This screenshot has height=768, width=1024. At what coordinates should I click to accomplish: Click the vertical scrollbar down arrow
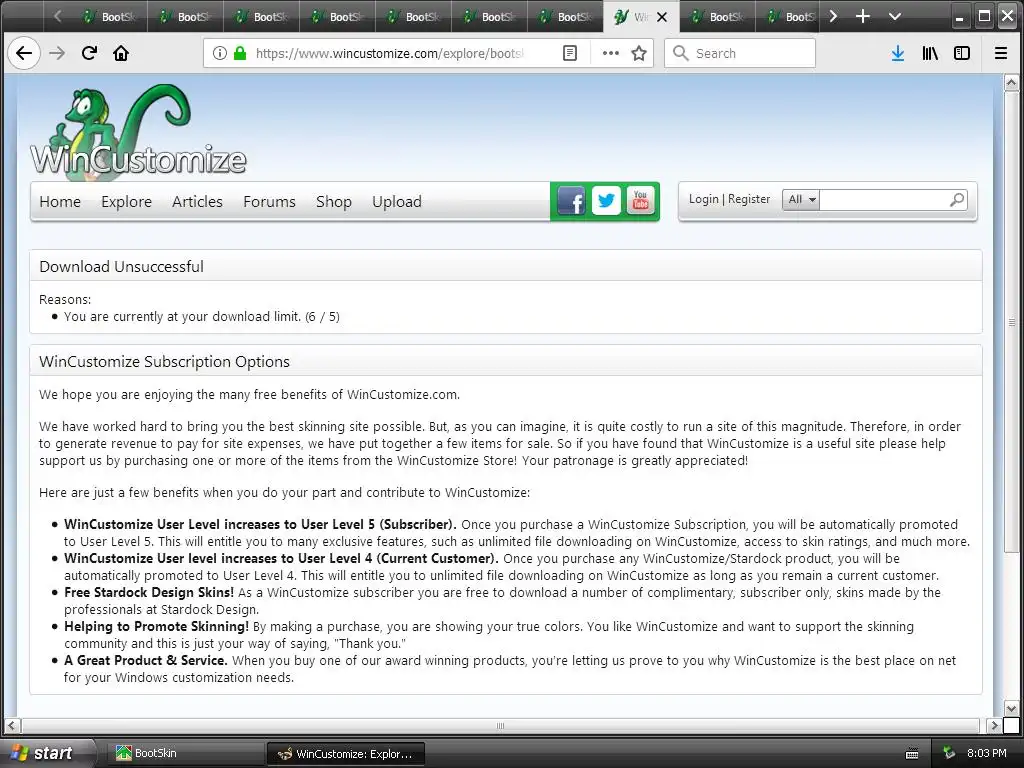tap(1011, 708)
